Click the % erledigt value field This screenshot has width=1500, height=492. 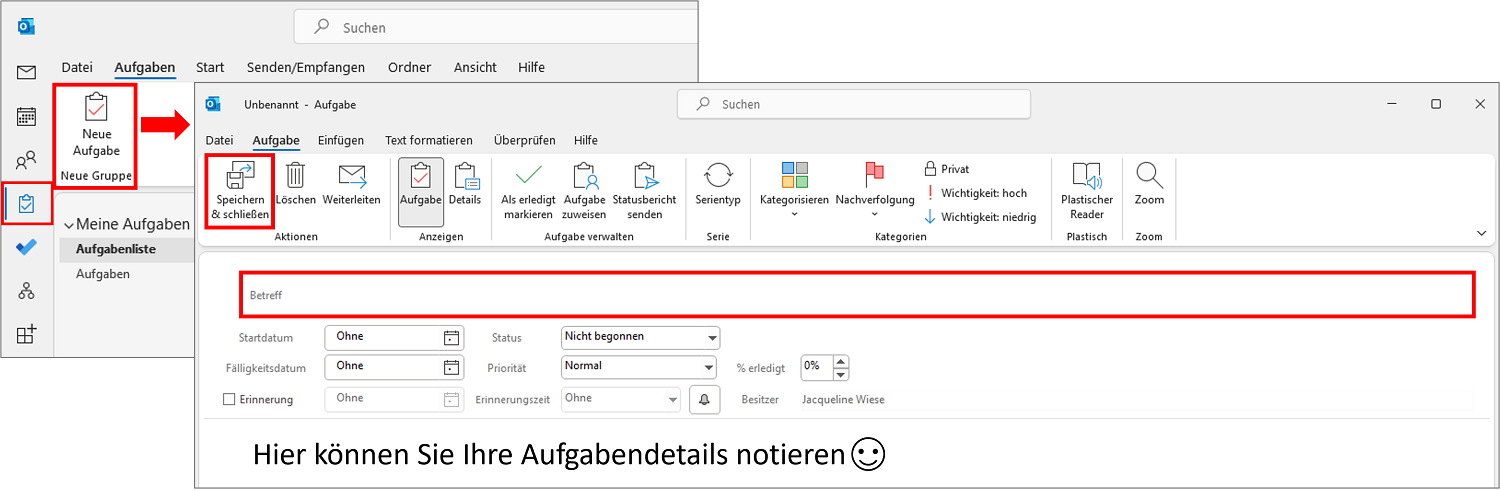[x=817, y=367]
